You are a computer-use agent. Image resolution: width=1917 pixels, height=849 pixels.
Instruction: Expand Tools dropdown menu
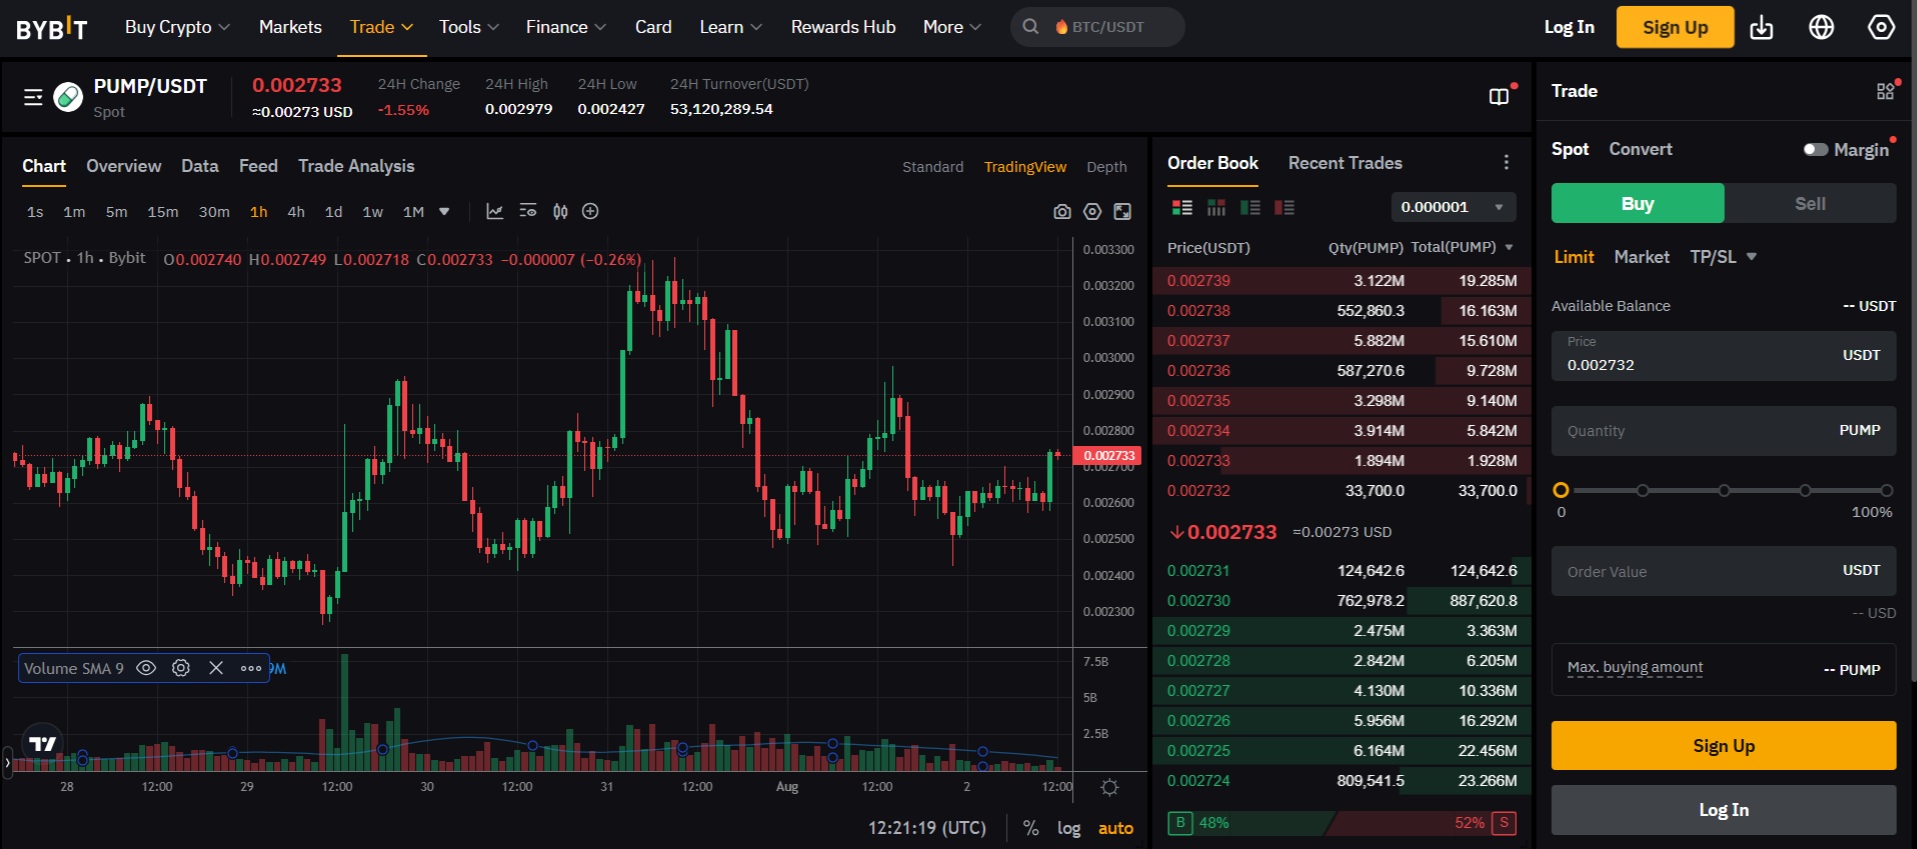click(x=469, y=27)
